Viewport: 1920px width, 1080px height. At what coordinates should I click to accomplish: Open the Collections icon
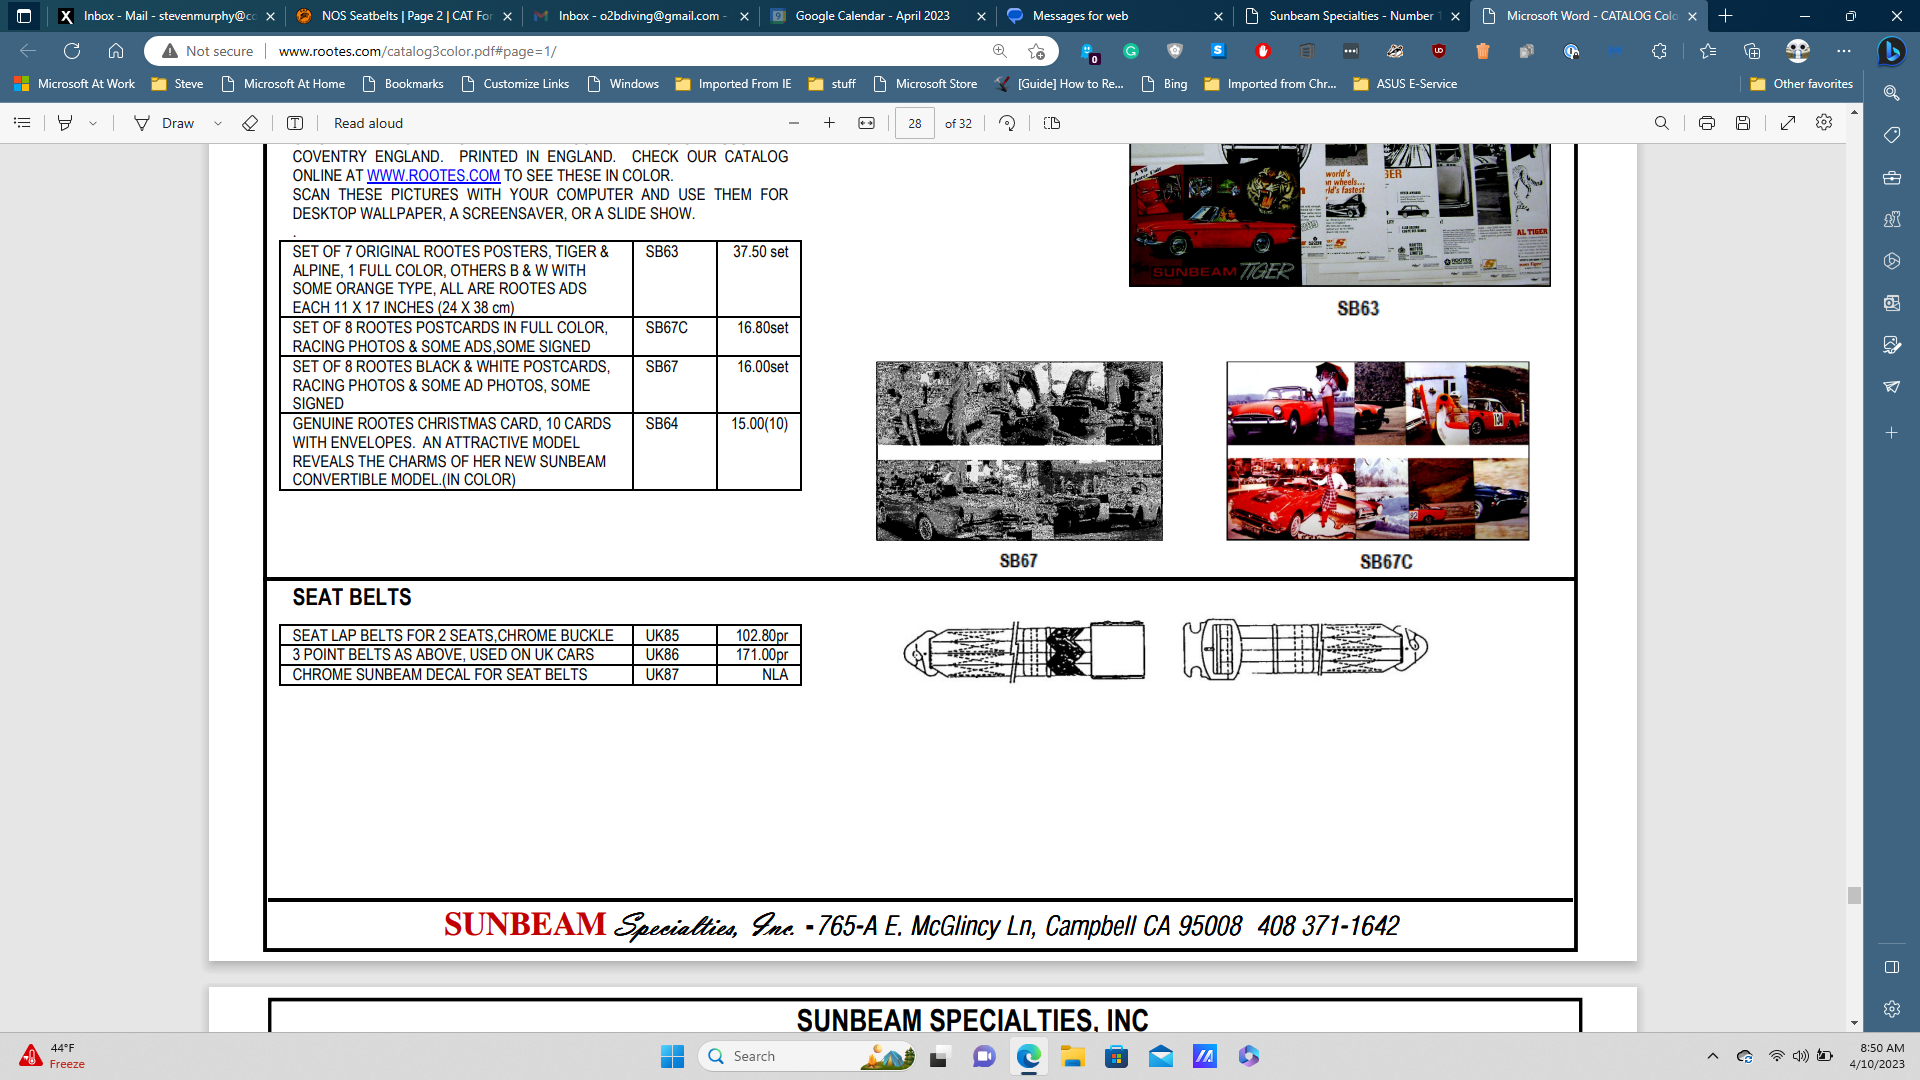(x=1751, y=51)
